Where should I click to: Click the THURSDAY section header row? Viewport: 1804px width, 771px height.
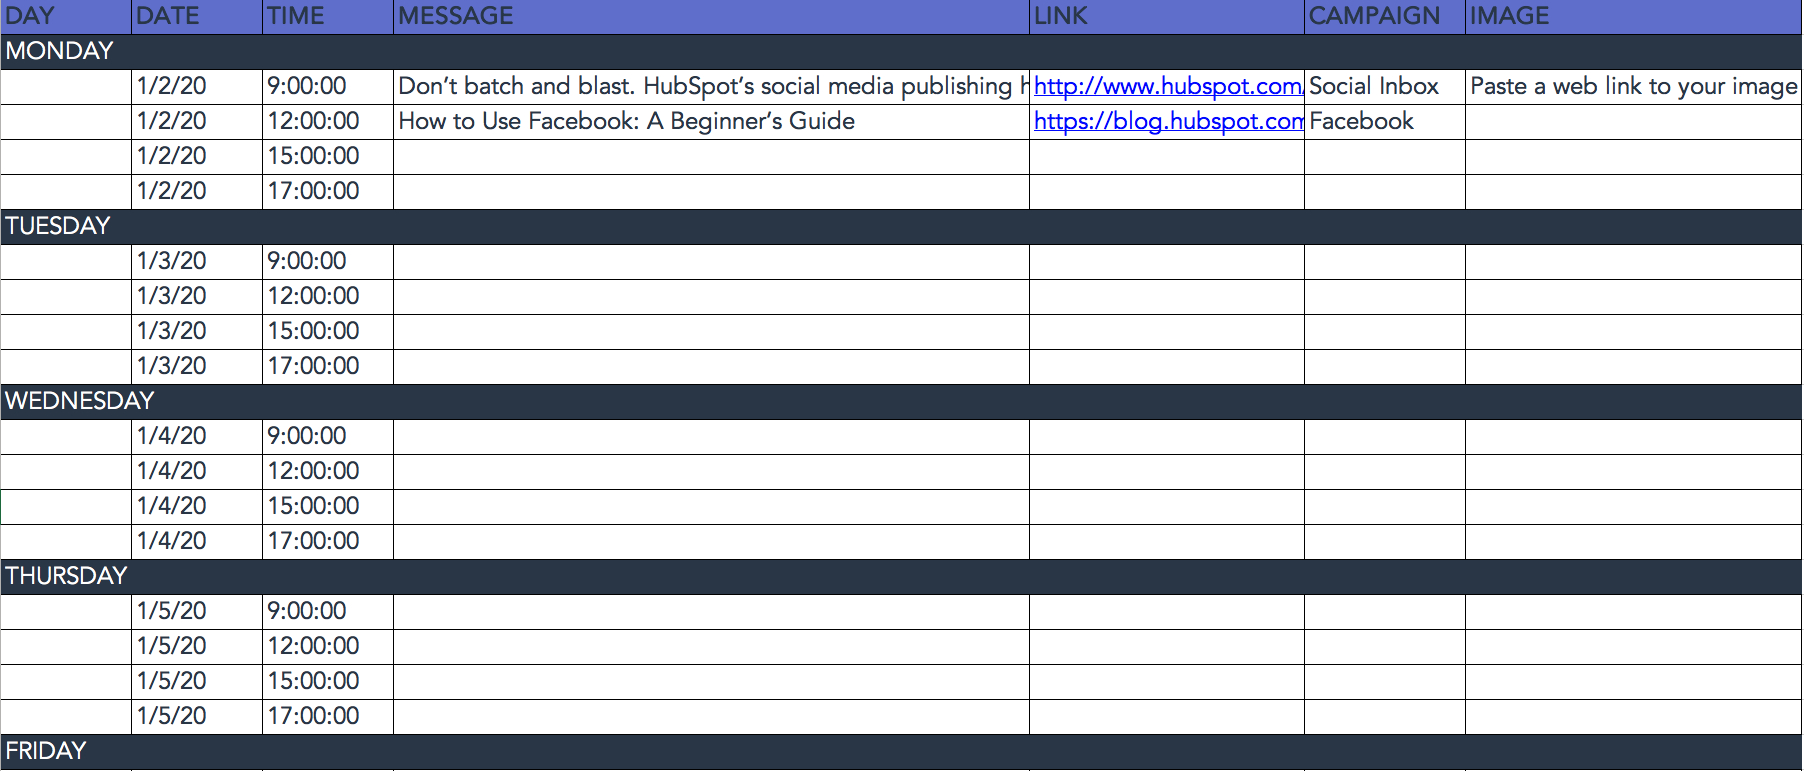(901, 577)
